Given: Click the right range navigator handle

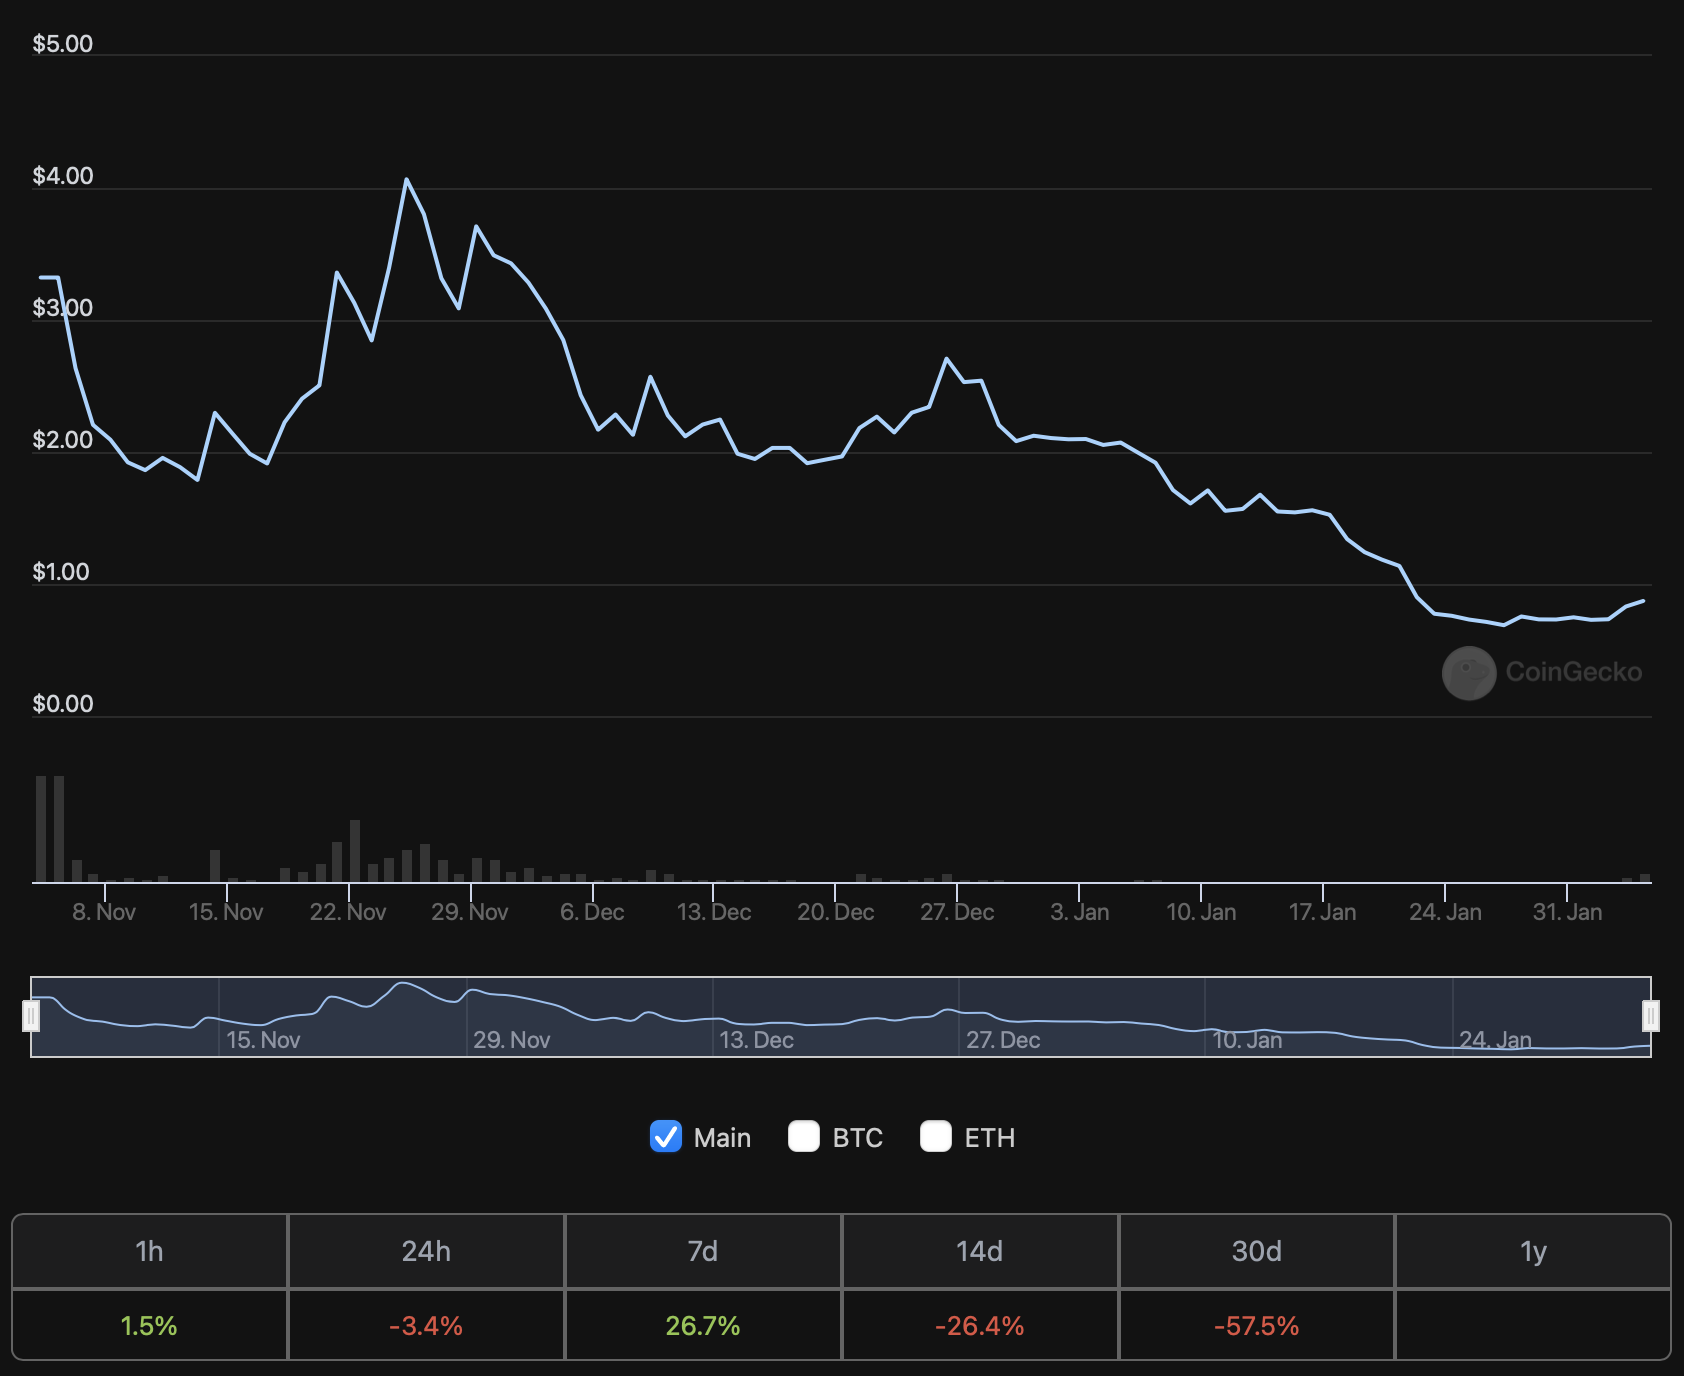Looking at the screenshot, I should point(1650,1016).
